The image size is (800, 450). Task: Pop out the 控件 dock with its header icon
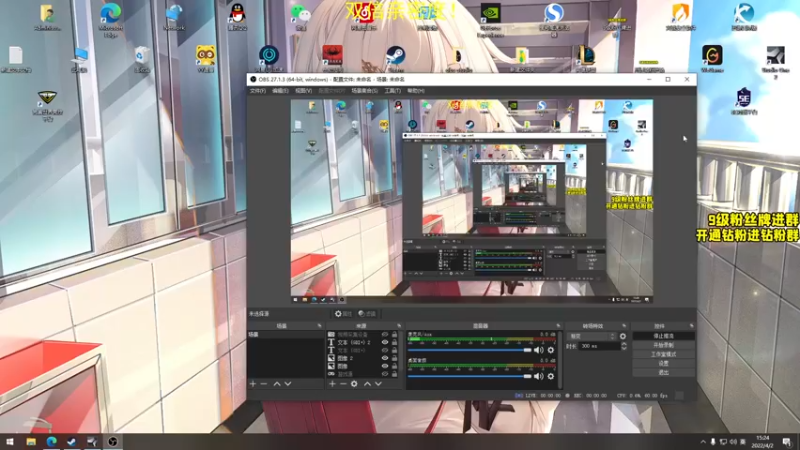pos(691,326)
